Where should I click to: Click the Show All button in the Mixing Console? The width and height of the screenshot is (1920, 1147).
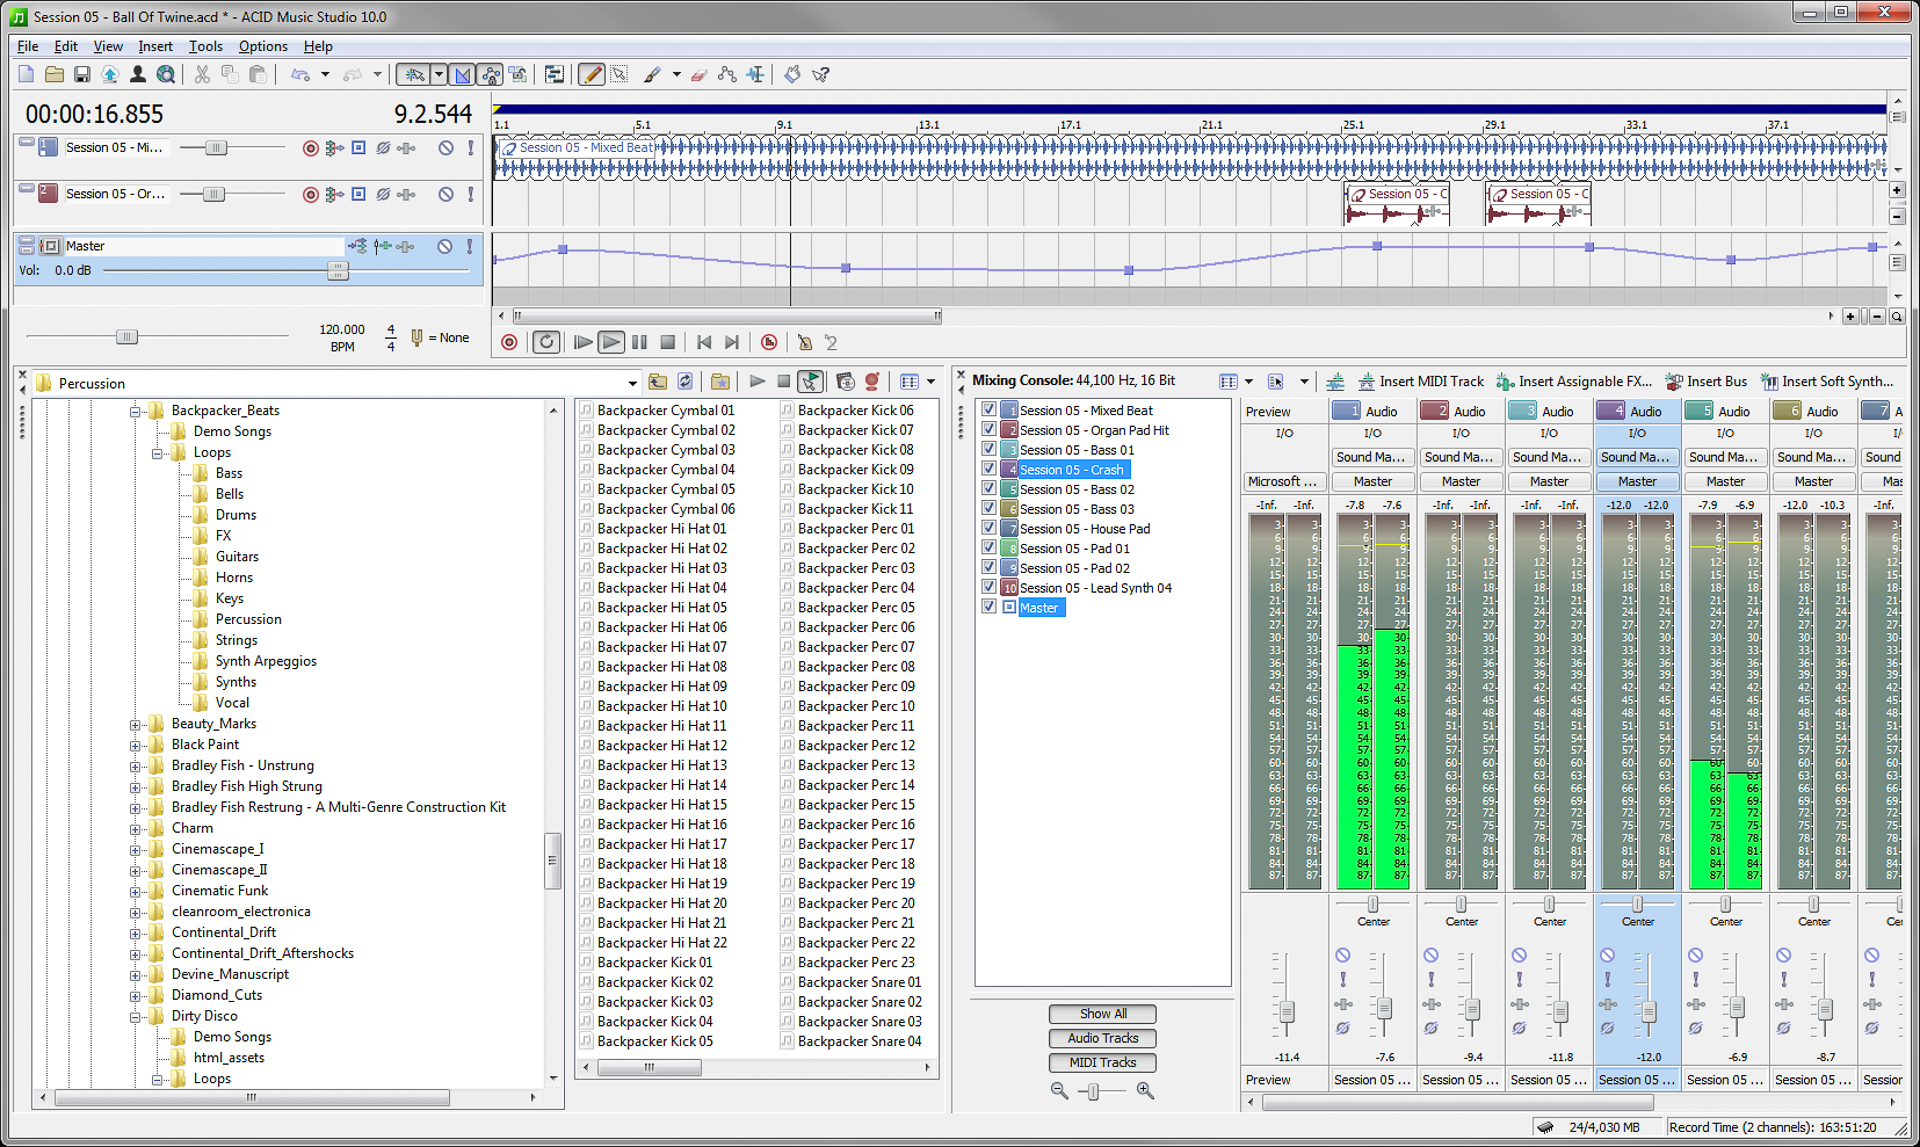[1101, 1013]
